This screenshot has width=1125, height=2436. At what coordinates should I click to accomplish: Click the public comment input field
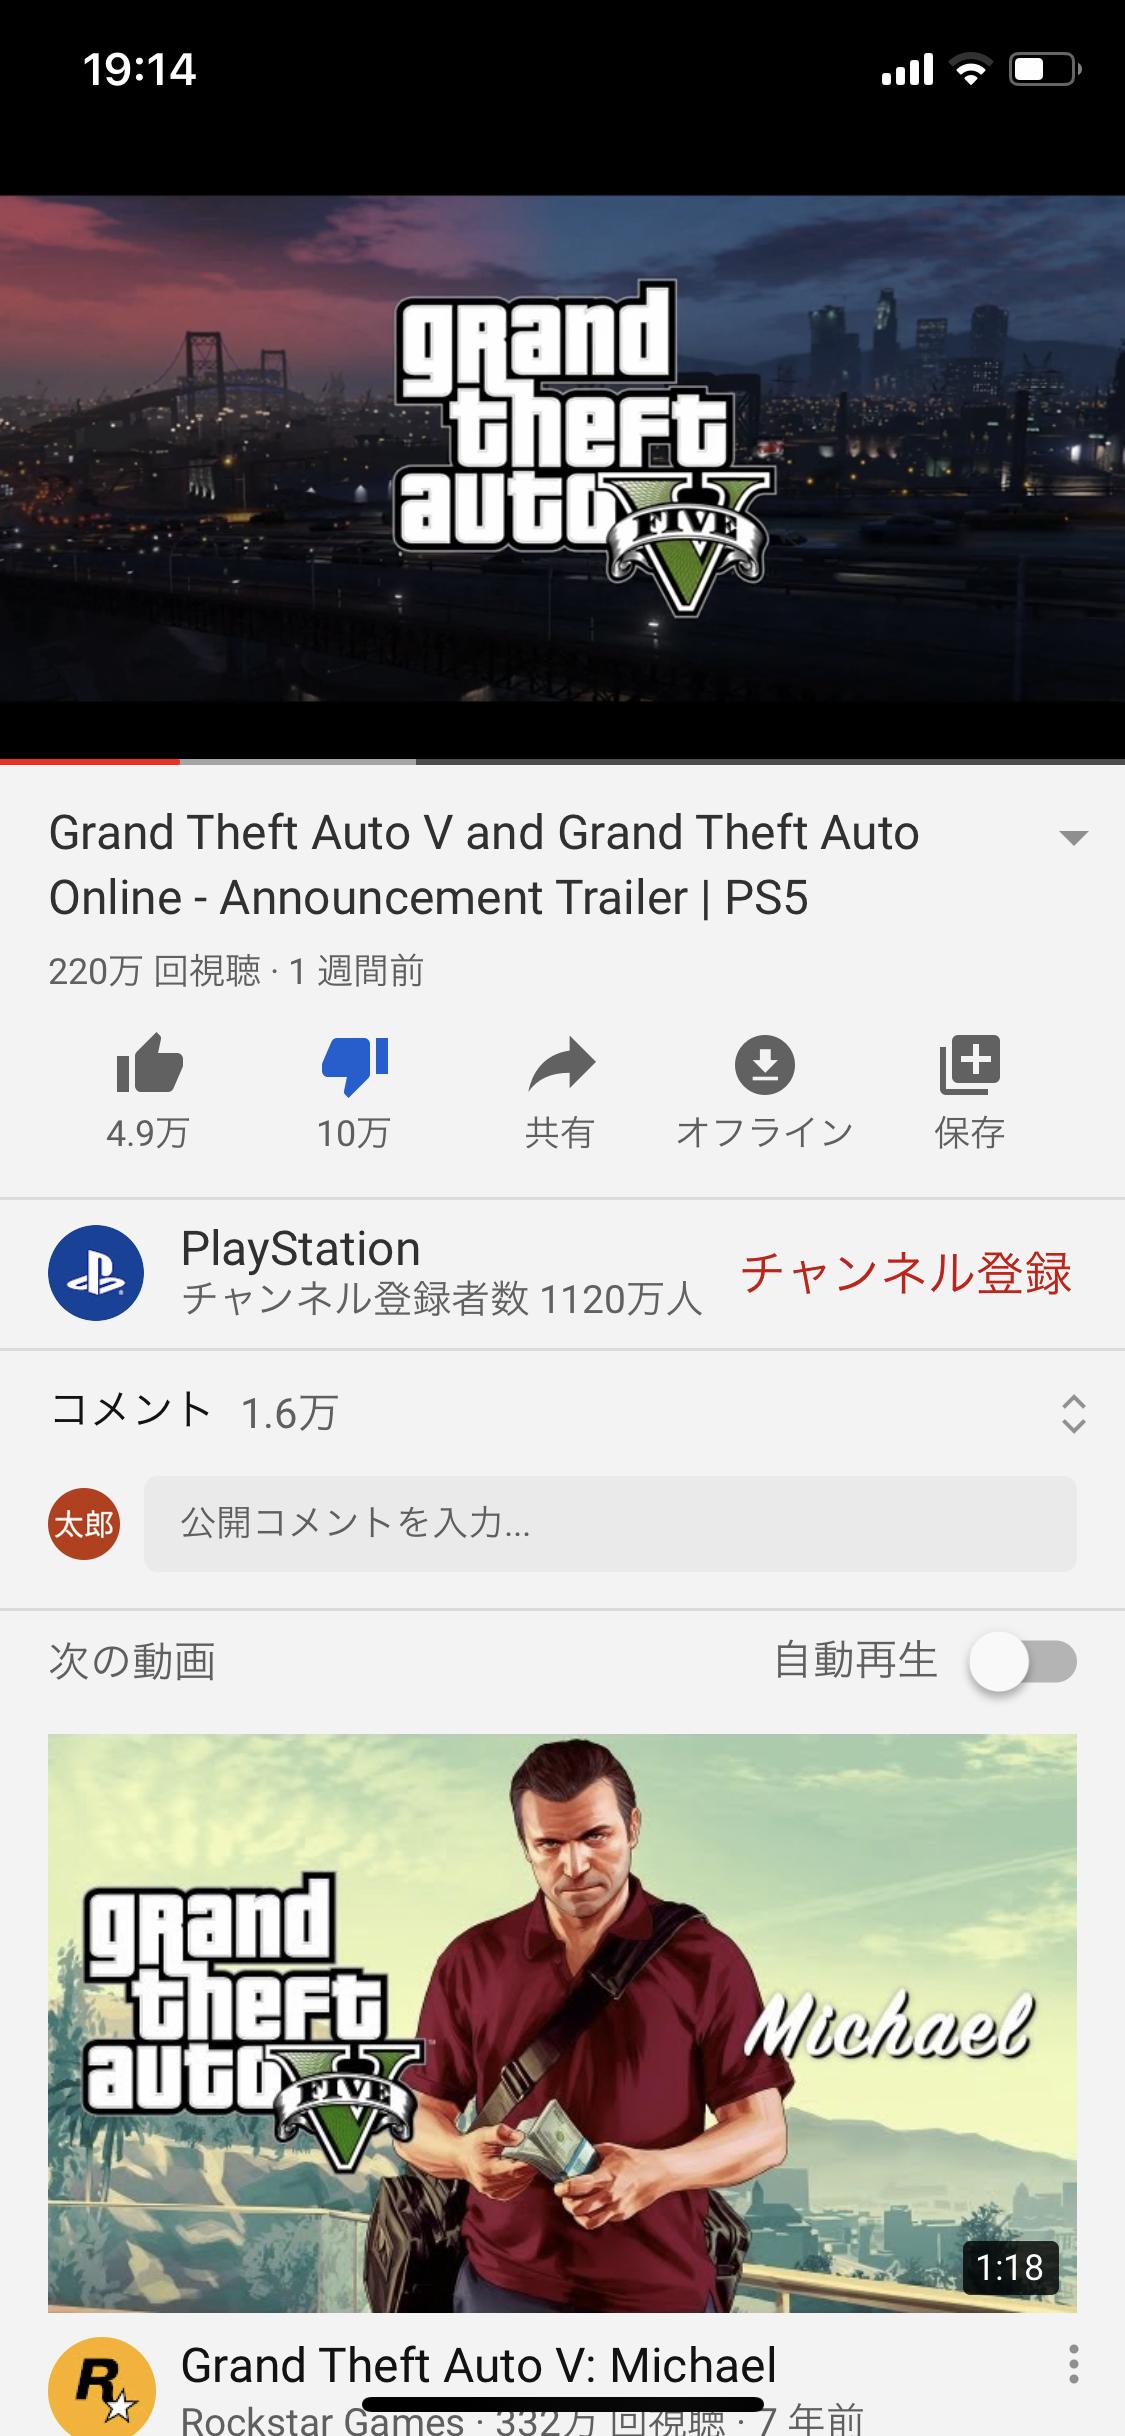[610, 1524]
